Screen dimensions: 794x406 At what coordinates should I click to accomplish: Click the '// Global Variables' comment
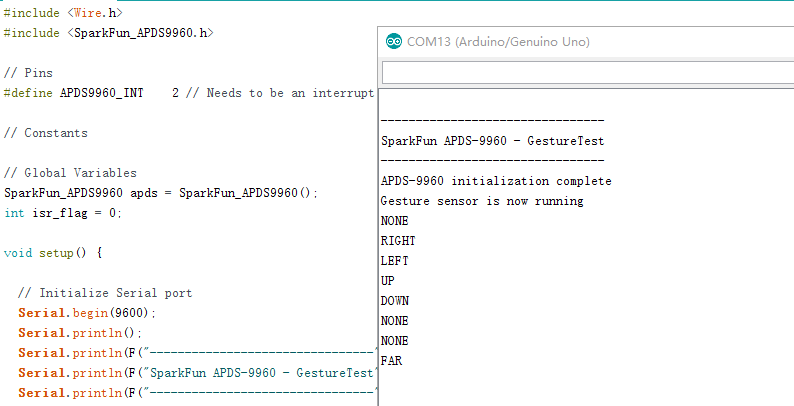coord(70,173)
